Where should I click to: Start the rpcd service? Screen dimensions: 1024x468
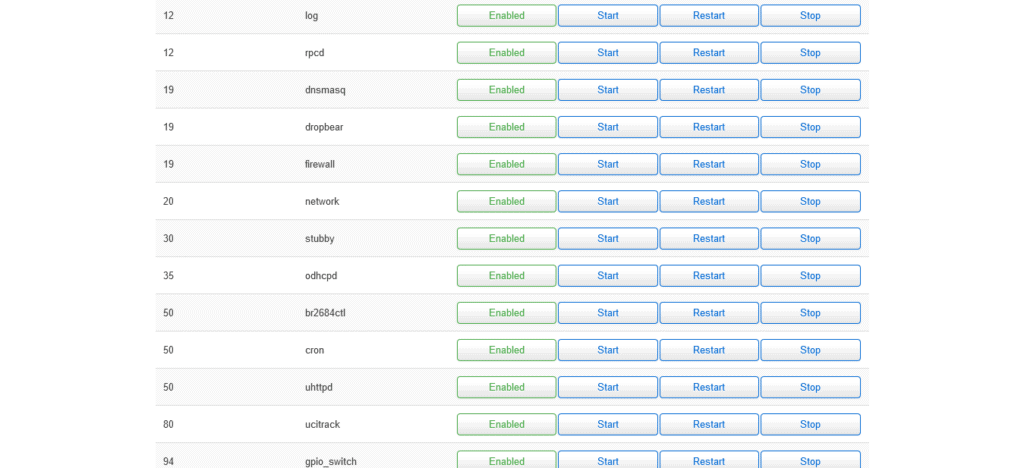(607, 53)
